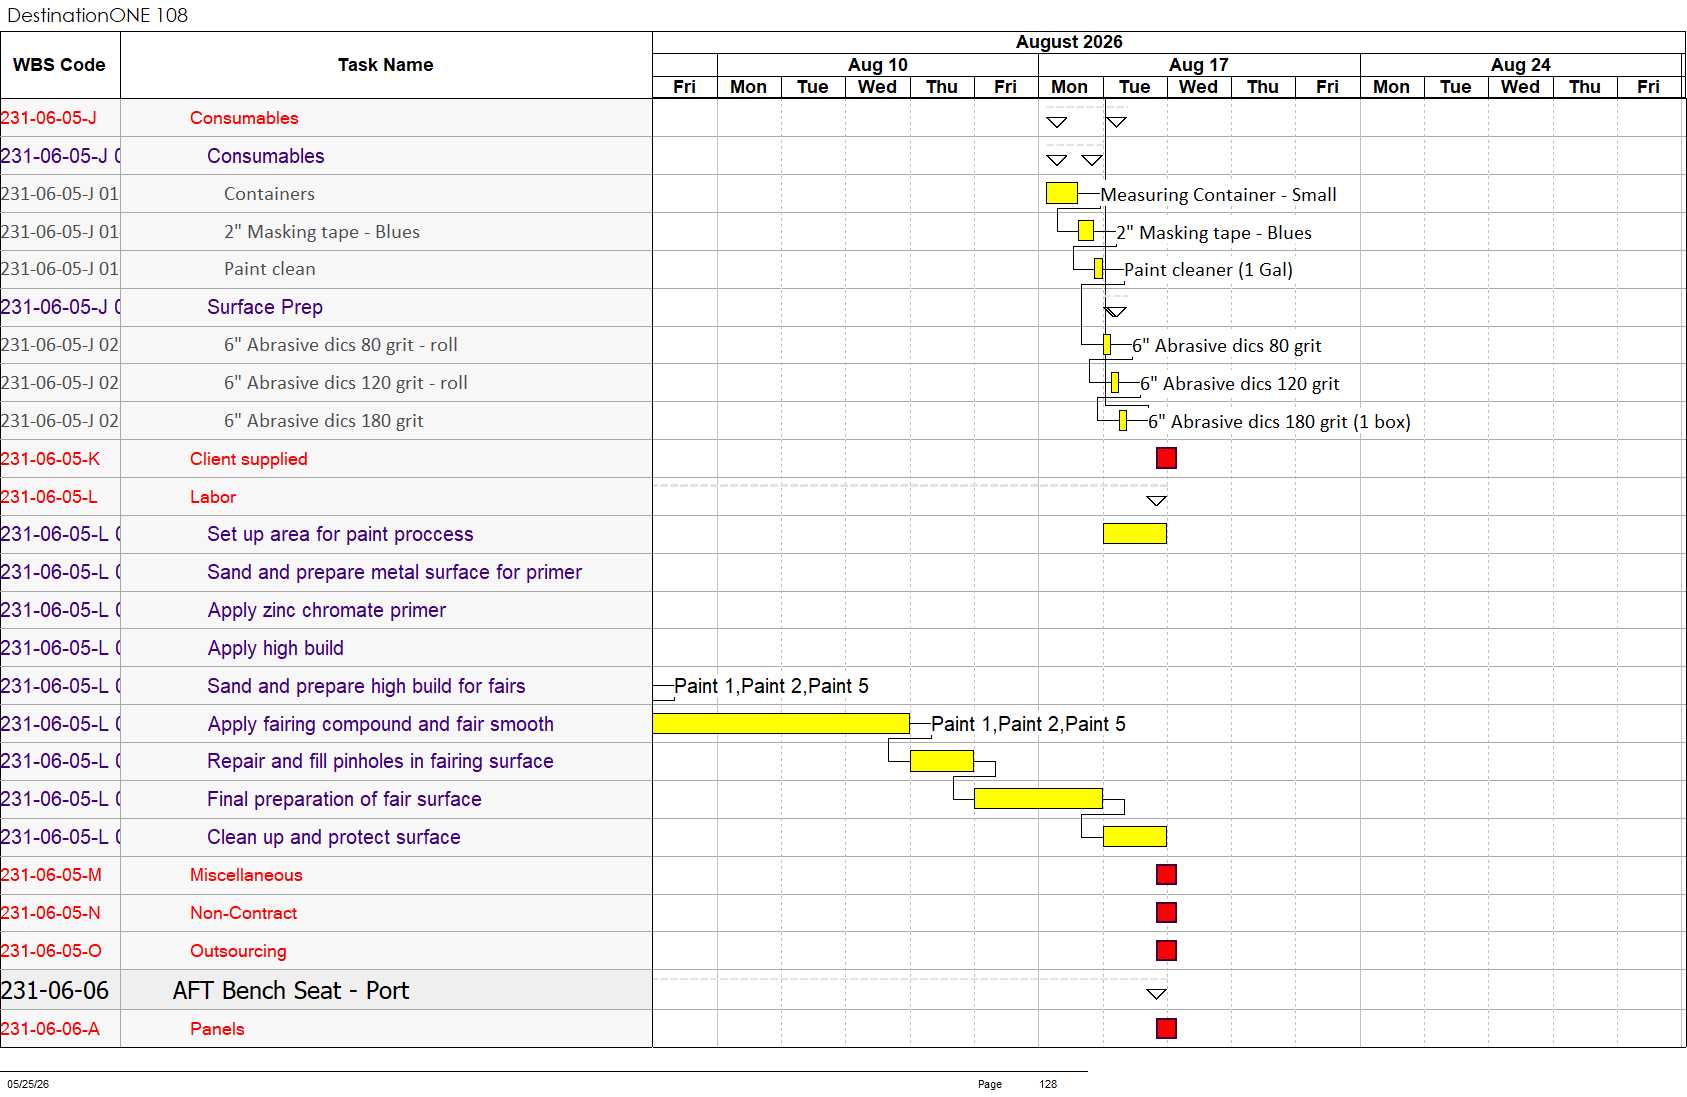Click 6" Abrasive dics 180 grit (1 box) label
The width and height of the screenshot is (1687, 1097).
point(1279,422)
